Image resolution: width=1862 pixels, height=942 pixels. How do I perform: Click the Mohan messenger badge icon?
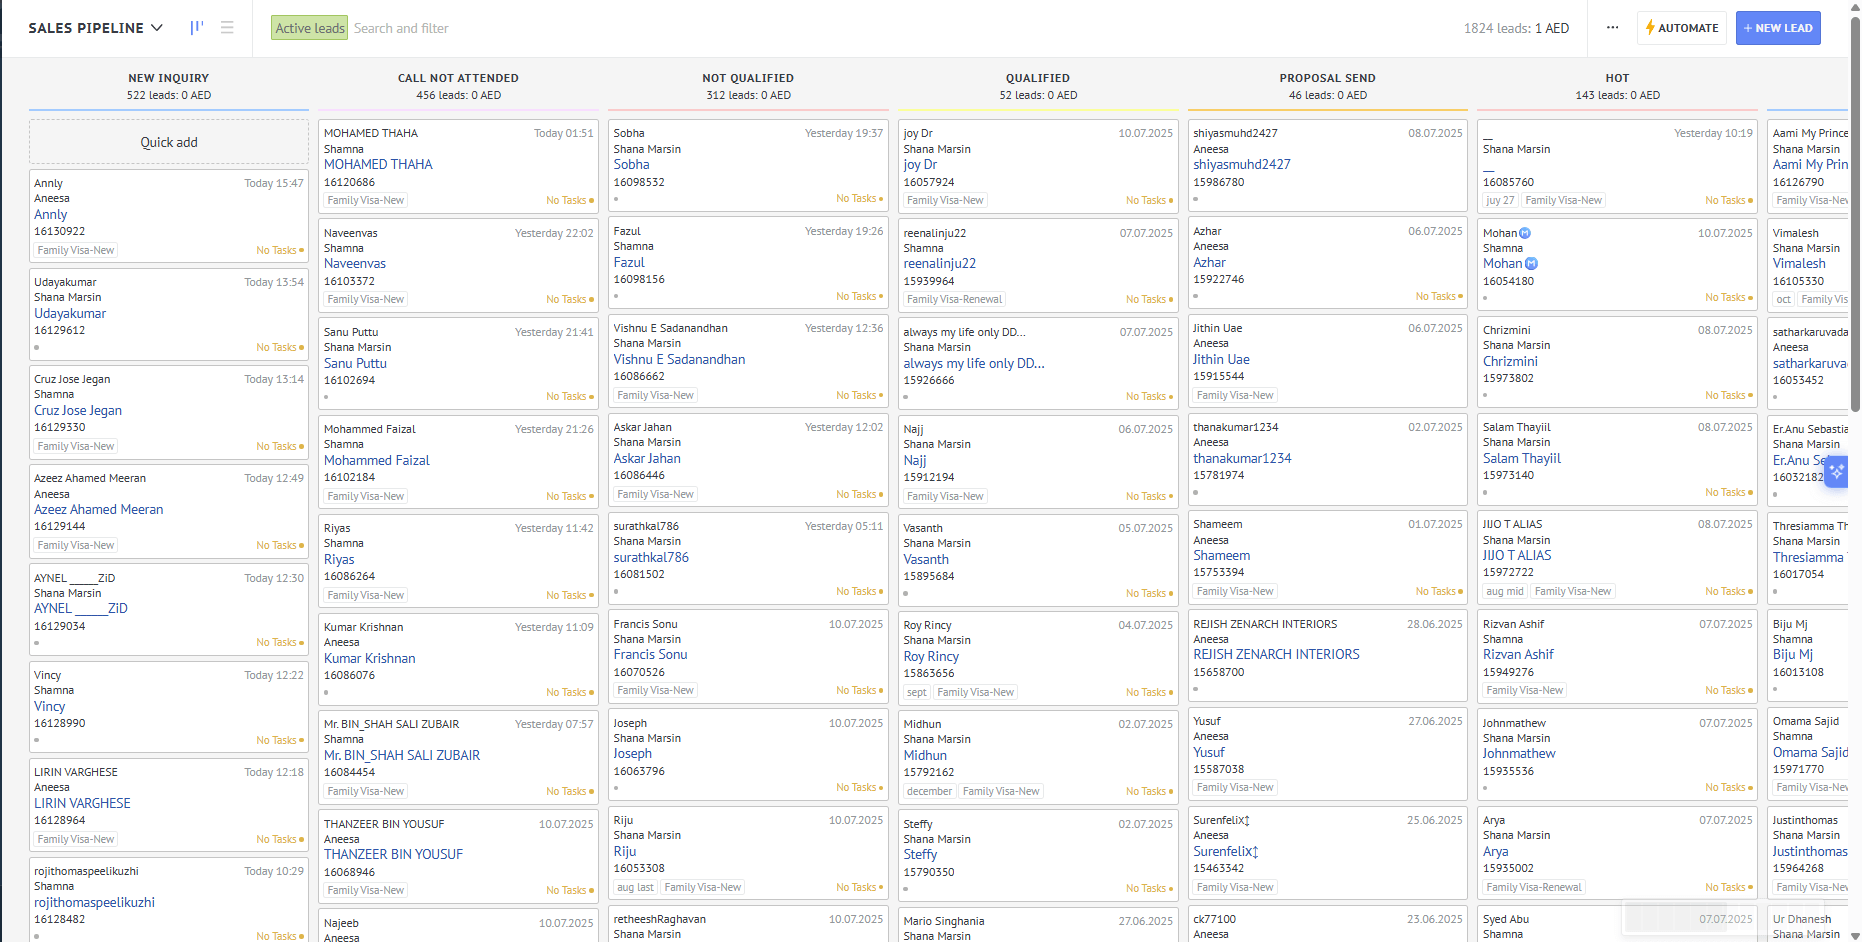coord(1531,264)
